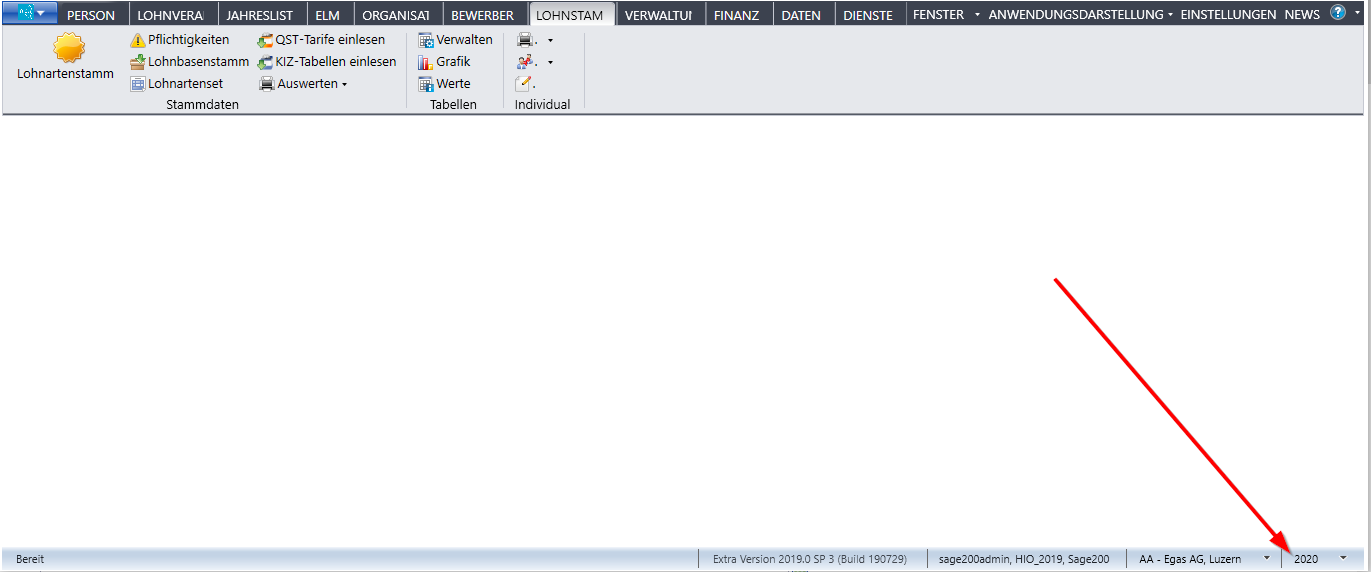
Task: Open the blue application menu button
Action: (31, 13)
